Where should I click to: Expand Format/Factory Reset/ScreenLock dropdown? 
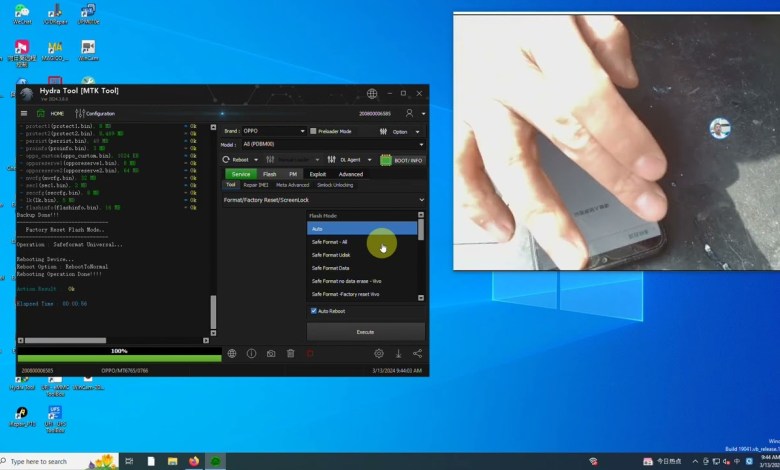[x=323, y=200]
